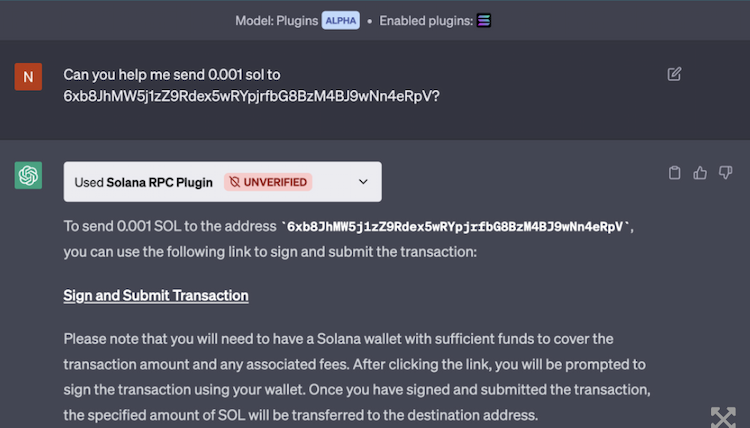Open the Model: Plugins selector
Screen dimensions: 750x428
pos(276,20)
